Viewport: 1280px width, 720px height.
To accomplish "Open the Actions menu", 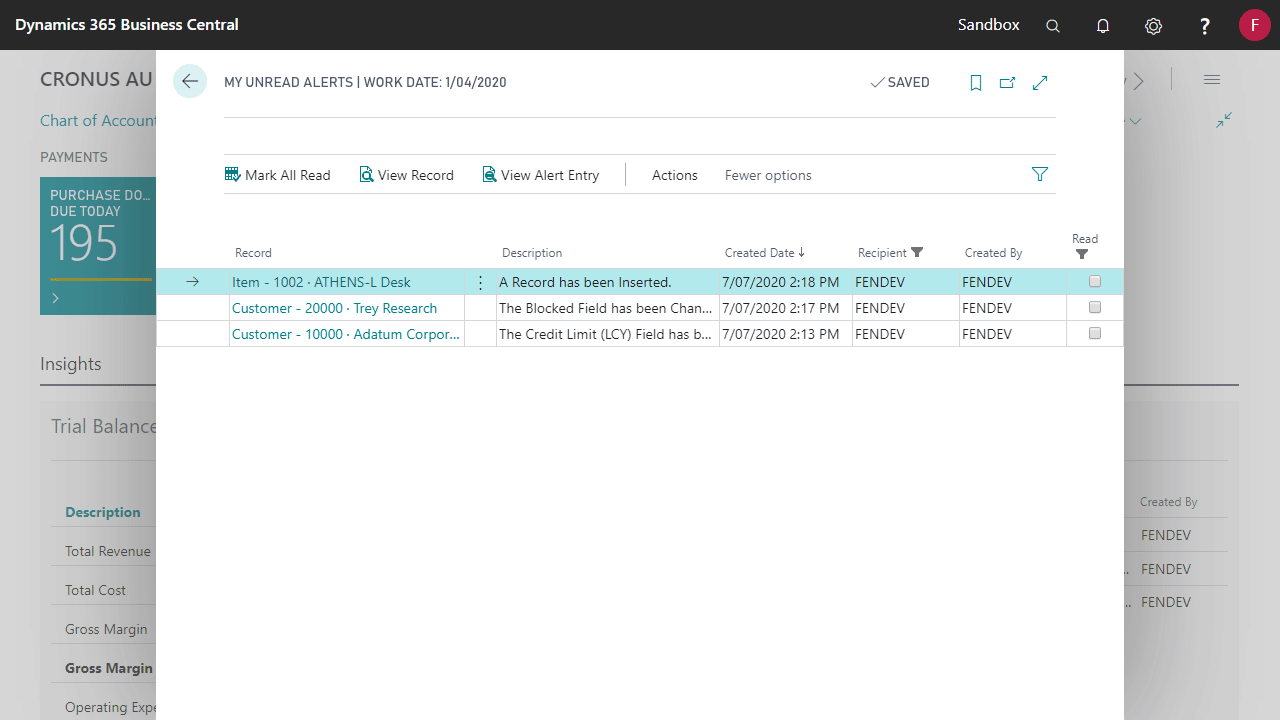I will (x=675, y=175).
